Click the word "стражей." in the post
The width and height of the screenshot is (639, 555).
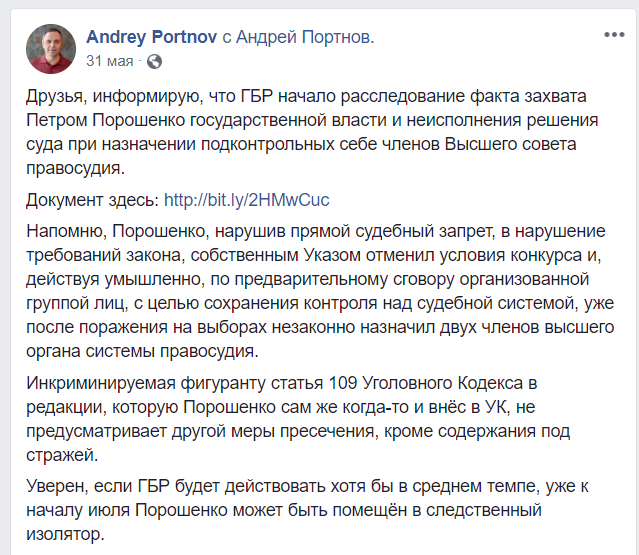point(60,456)
